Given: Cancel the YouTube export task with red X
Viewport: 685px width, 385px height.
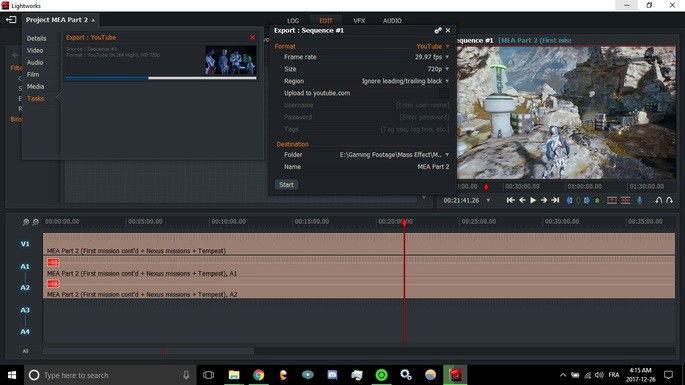Looking at the screenshot, I should [252, 37].
